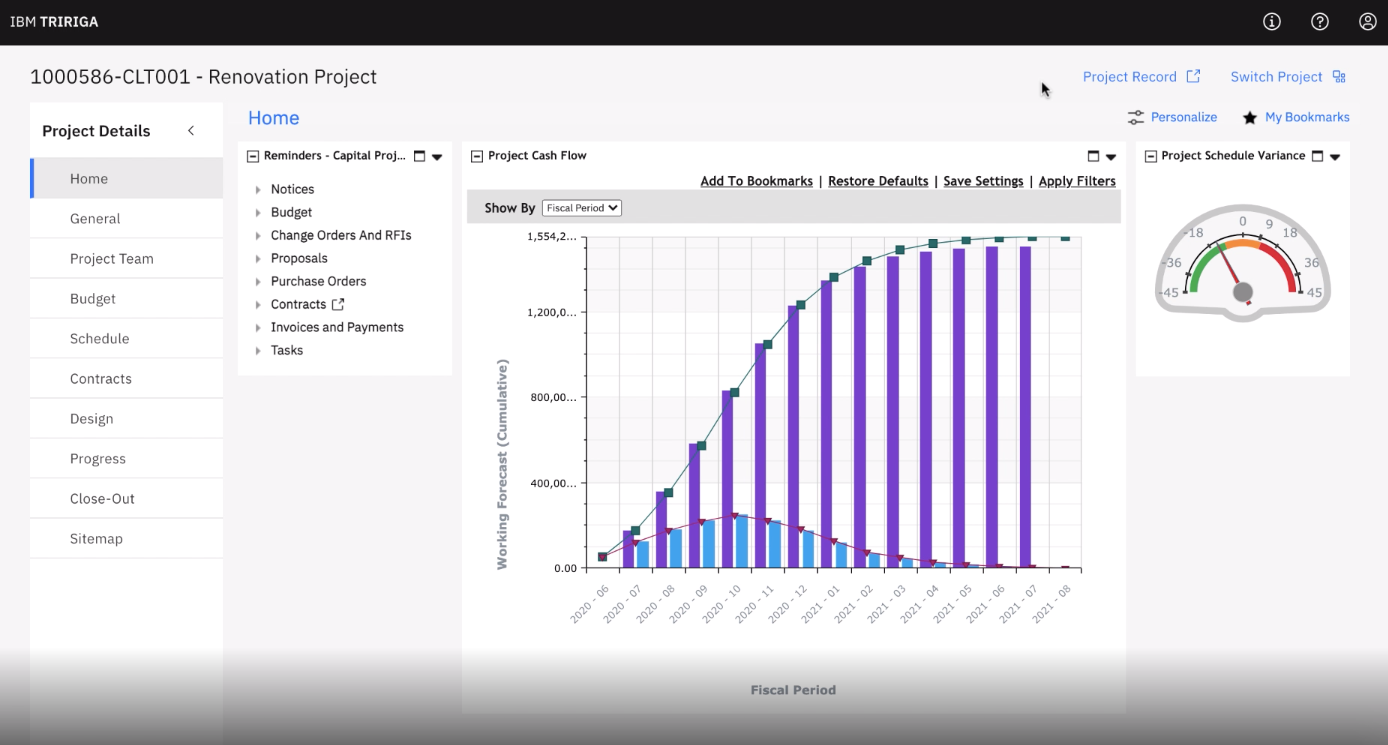
Task: Click the external link icon beside Contracts
Action: (x=338, y=305)
